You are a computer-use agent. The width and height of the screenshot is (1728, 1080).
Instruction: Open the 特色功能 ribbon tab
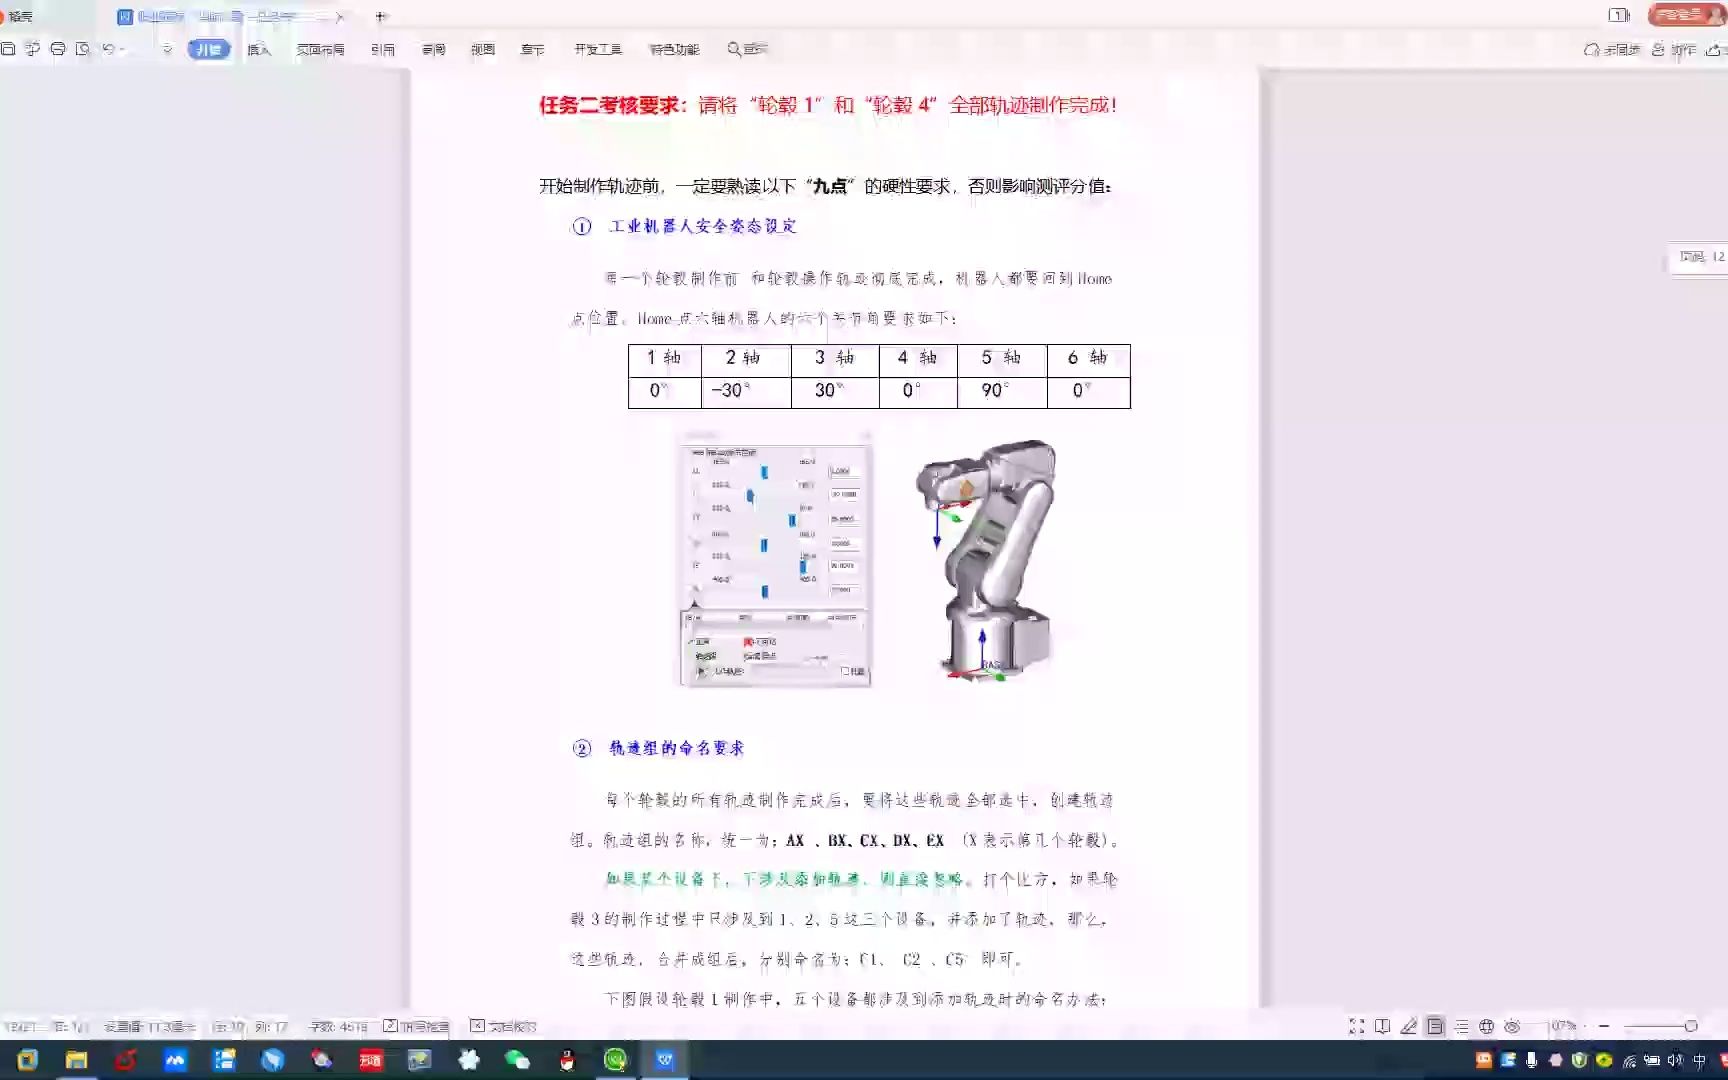tap(674, 49)
